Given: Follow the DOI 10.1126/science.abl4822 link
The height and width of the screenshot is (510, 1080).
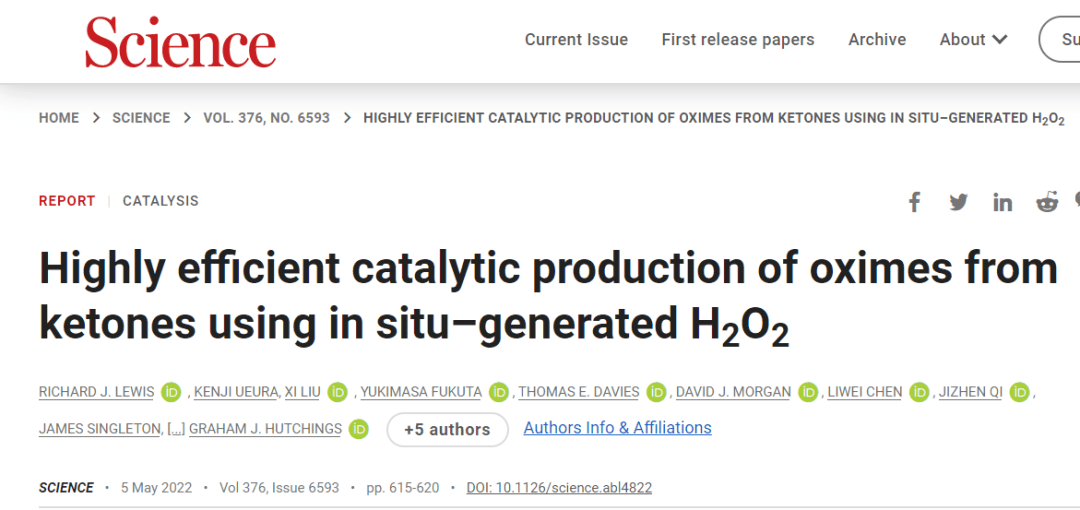Looking at the screenshot, I should click(559, 488).
